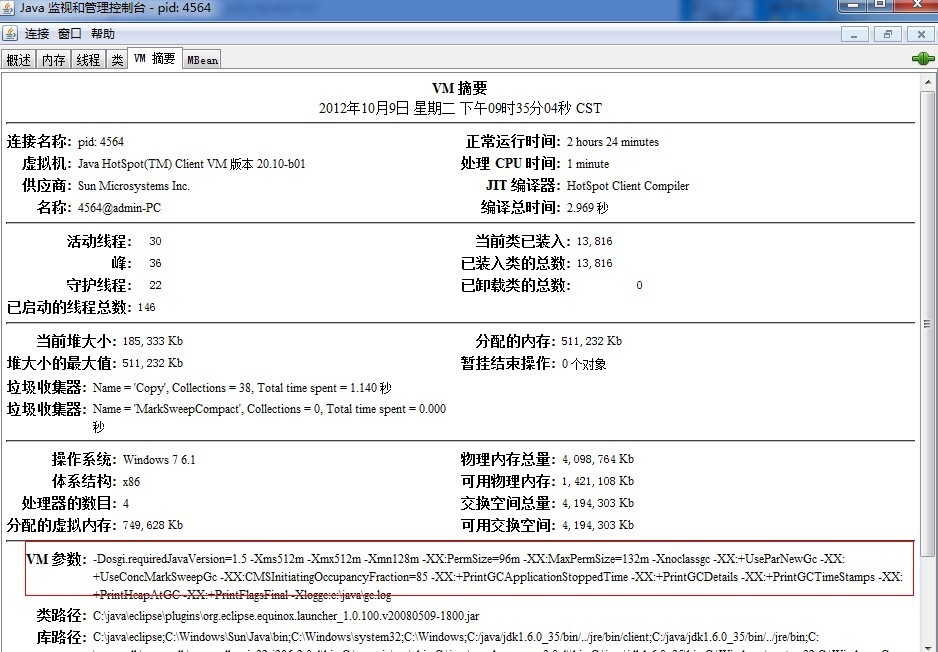Open the 窗口 menu
The height and width of the screenshot is (652, 938).
click(69, 34)
